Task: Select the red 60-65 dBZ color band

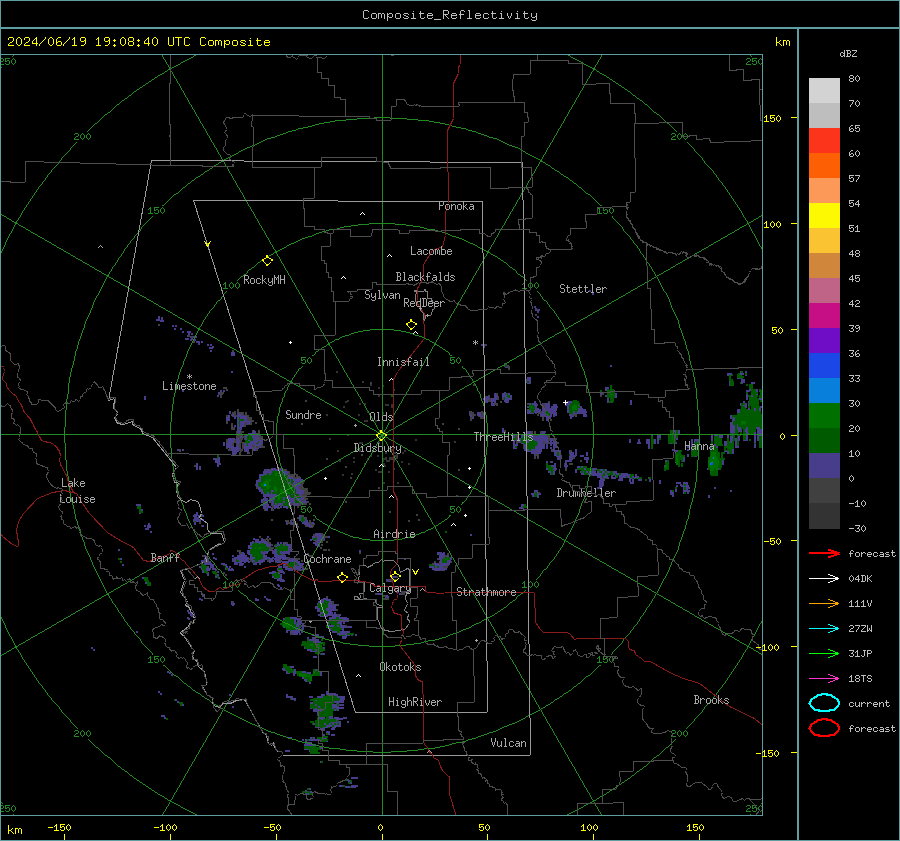Action: pos(824,141)
